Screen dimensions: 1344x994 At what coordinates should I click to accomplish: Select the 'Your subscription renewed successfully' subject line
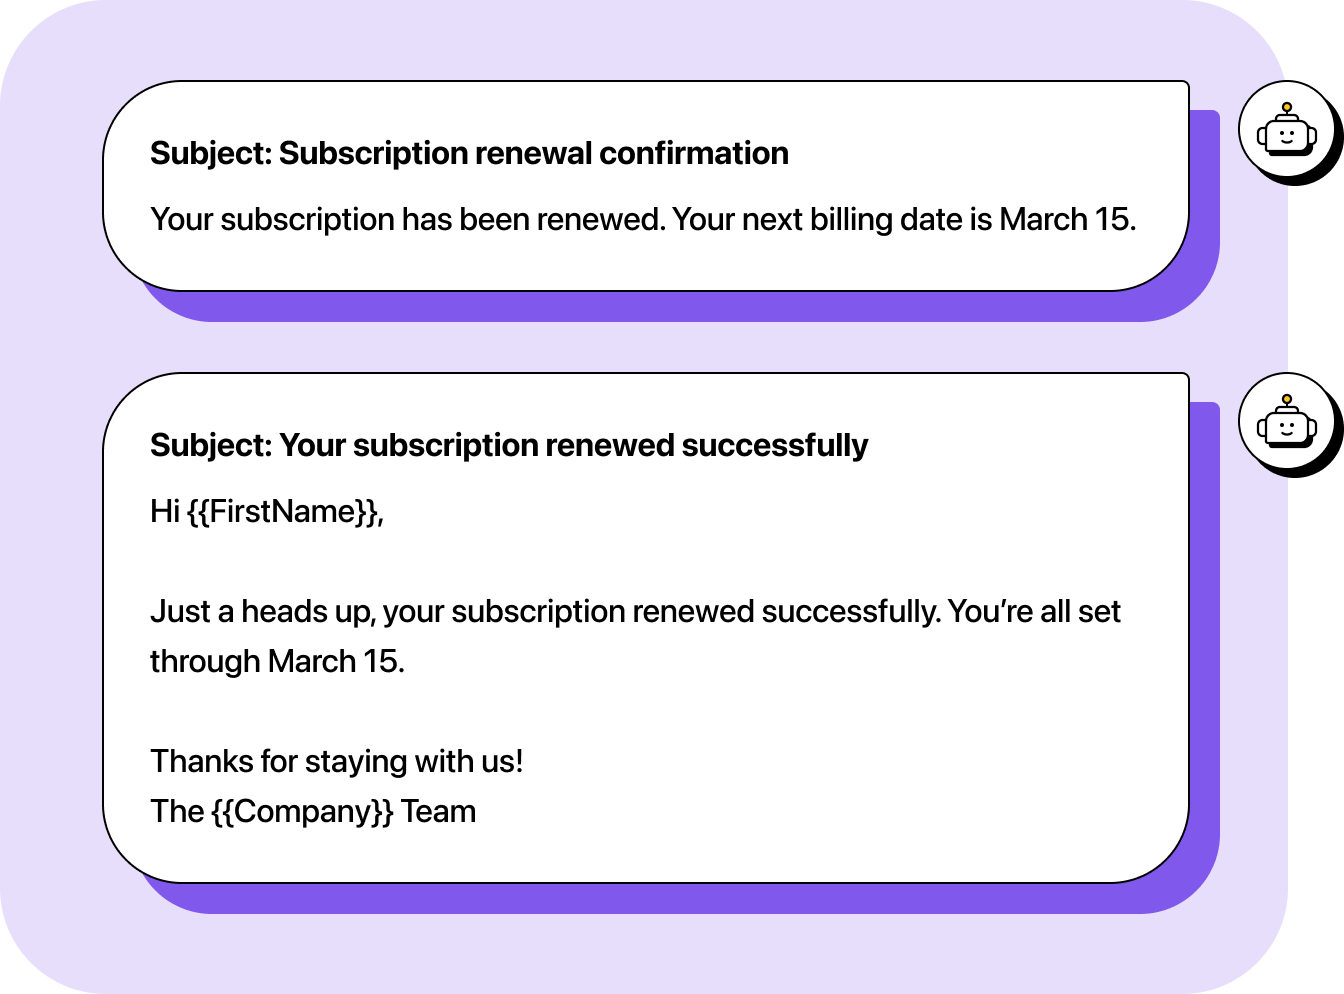click(573, 445)
